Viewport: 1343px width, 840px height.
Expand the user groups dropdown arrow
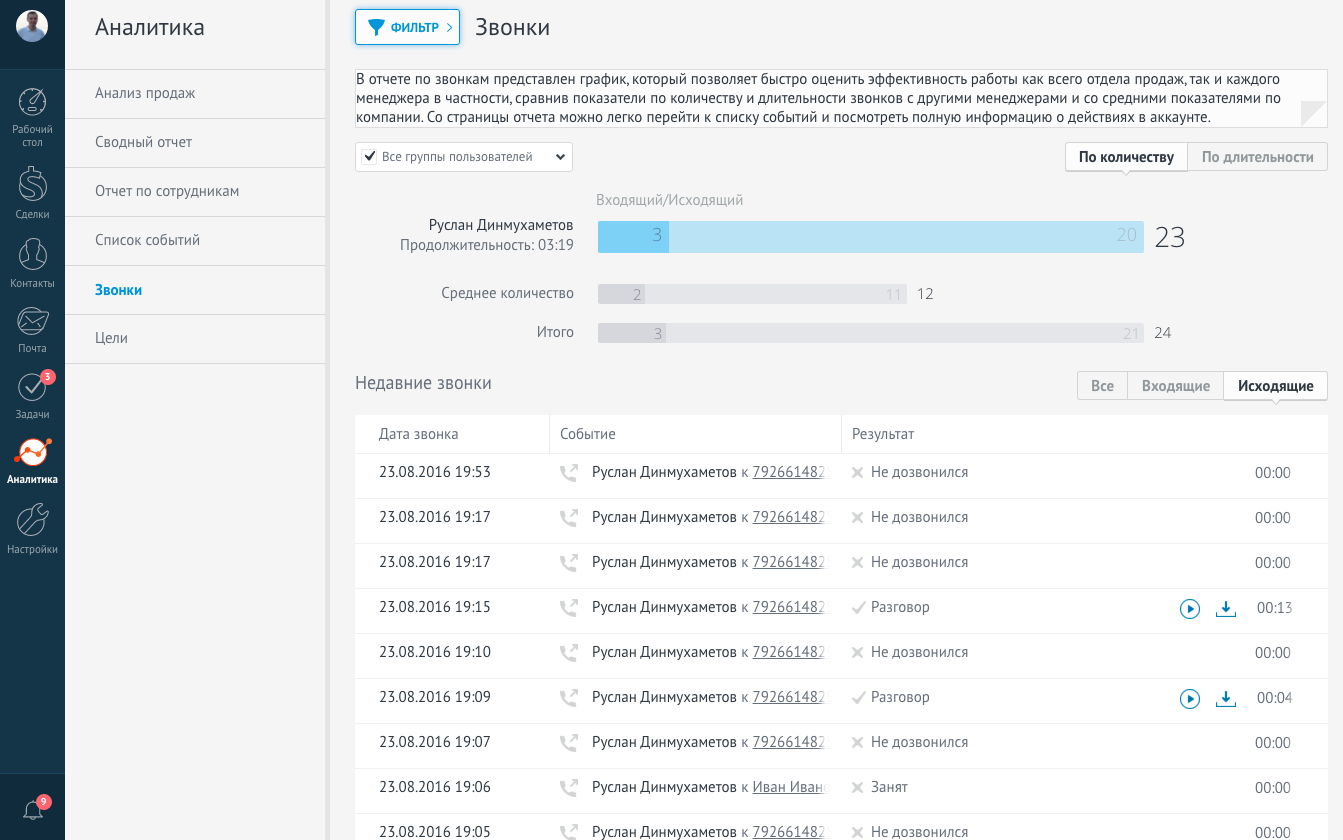tap(560, 157)
